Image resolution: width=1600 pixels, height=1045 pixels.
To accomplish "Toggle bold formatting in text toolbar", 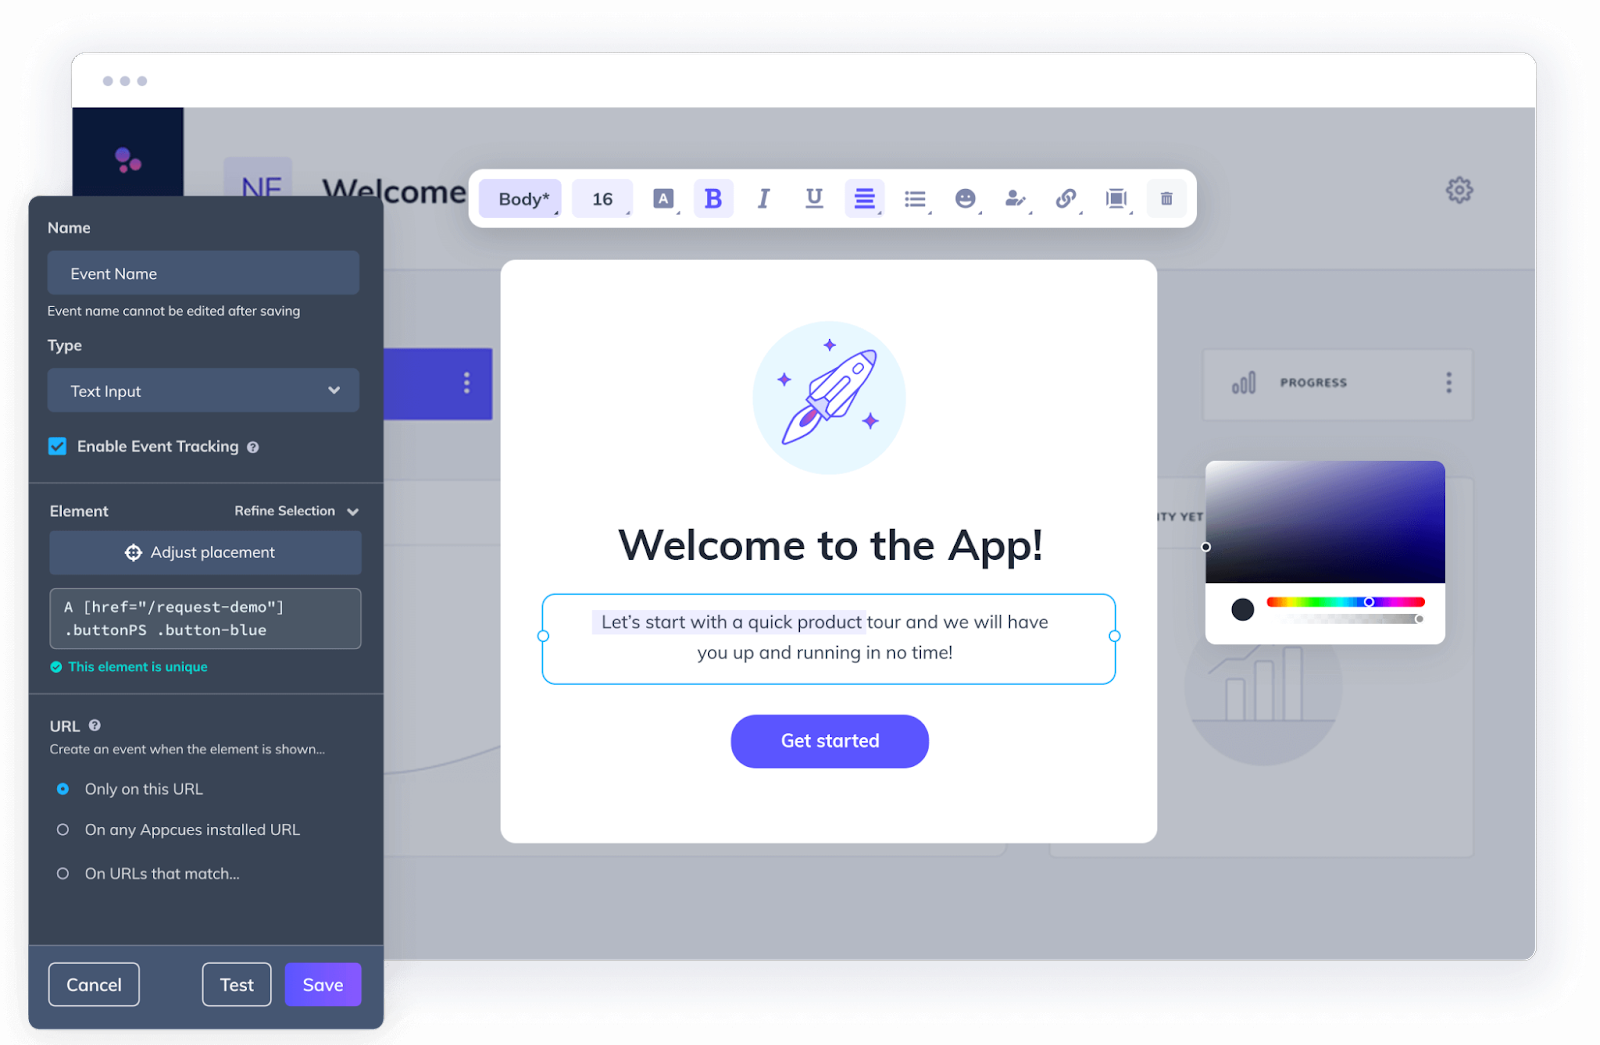I will pos(713,199).
